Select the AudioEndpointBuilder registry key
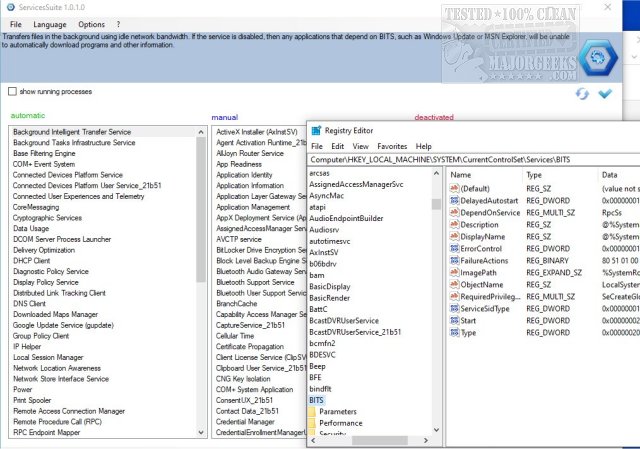The width and height of the screenshot is (640, 449). [346, 218]
